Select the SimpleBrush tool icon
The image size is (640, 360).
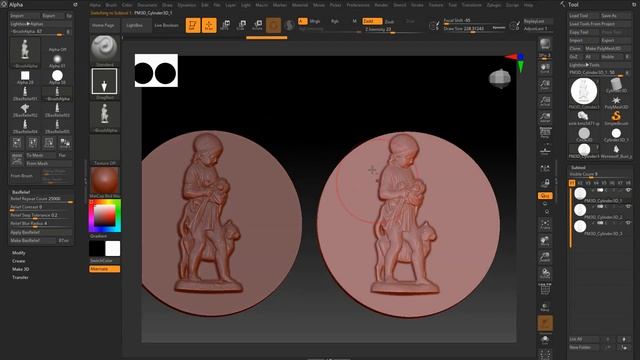pos(616,118)
